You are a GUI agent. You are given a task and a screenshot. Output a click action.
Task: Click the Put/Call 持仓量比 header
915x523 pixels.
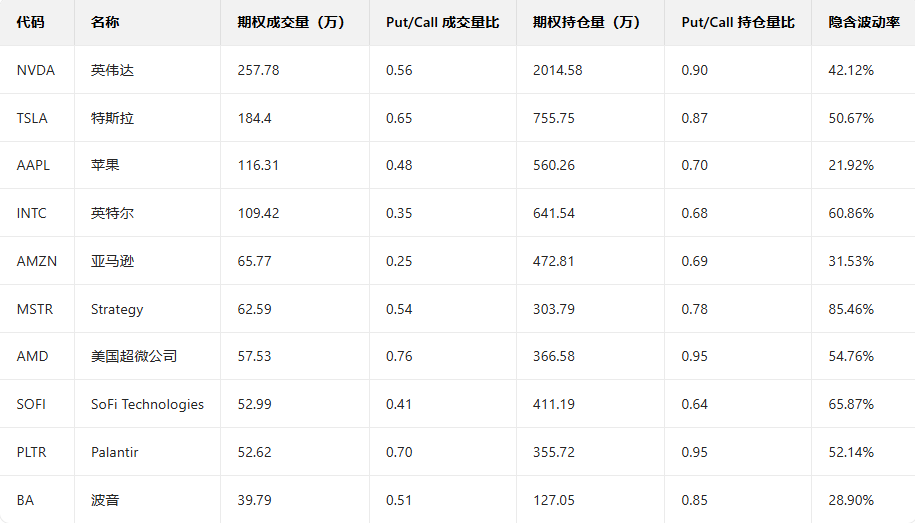[x=738, y=22]
